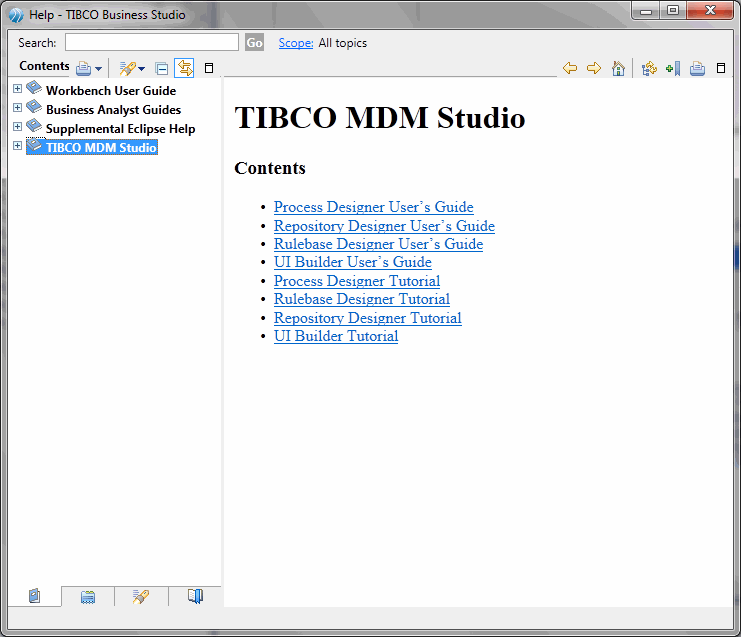Click the Print Page icon in content toolbar
The width and height of the screenshot is (741, 637).
pyautogui.click(x=697, y=69)
